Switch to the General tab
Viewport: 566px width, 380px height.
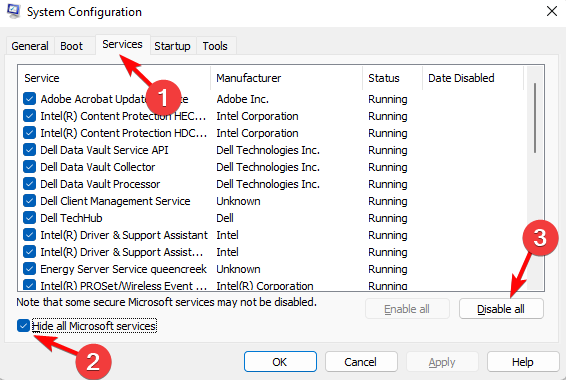pos(30,46)
